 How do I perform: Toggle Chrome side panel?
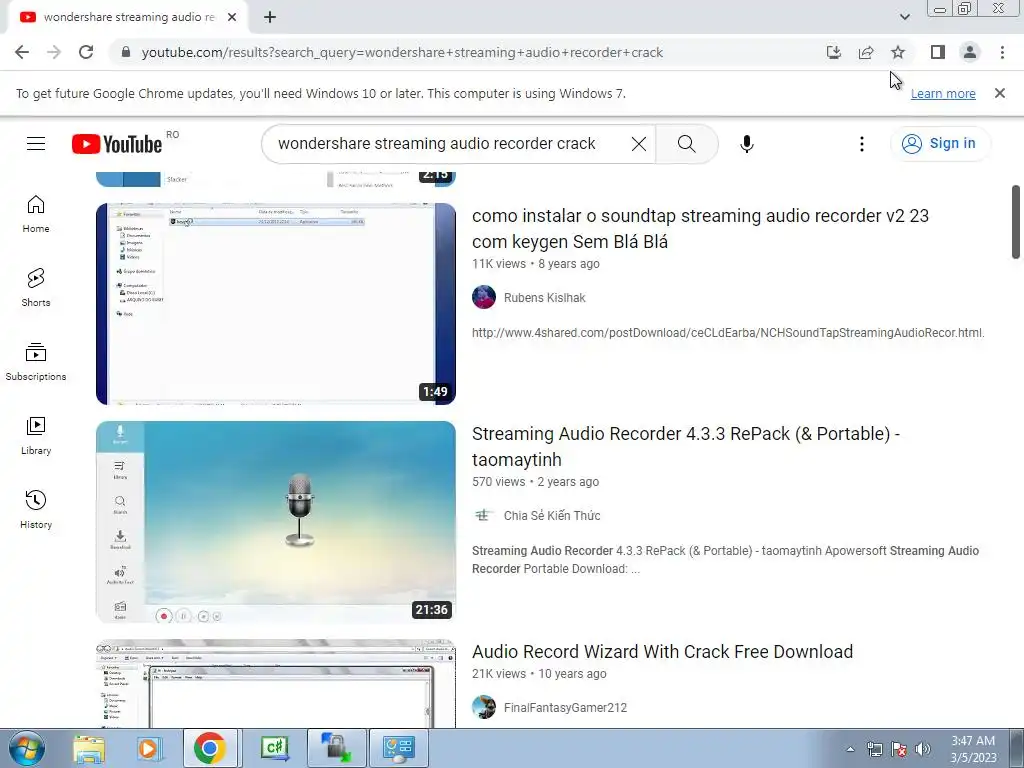[x=938, y=52]
